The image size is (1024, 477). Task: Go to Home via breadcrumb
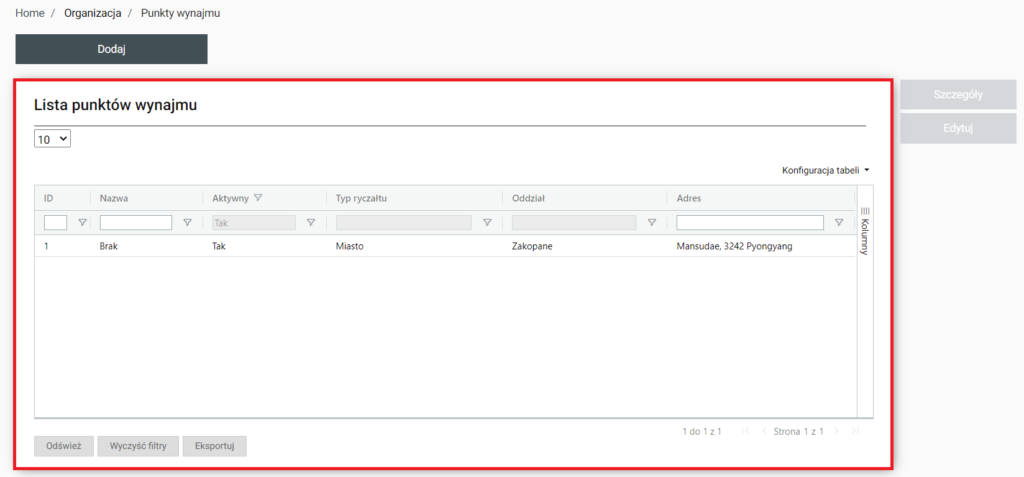(x=30, y=13)
